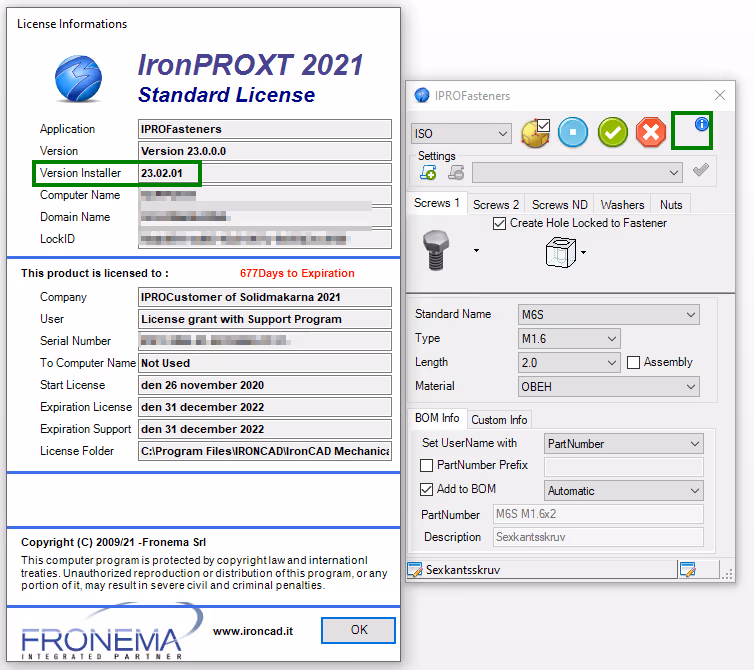Expand the screw type arrow next to bolt

476,251
